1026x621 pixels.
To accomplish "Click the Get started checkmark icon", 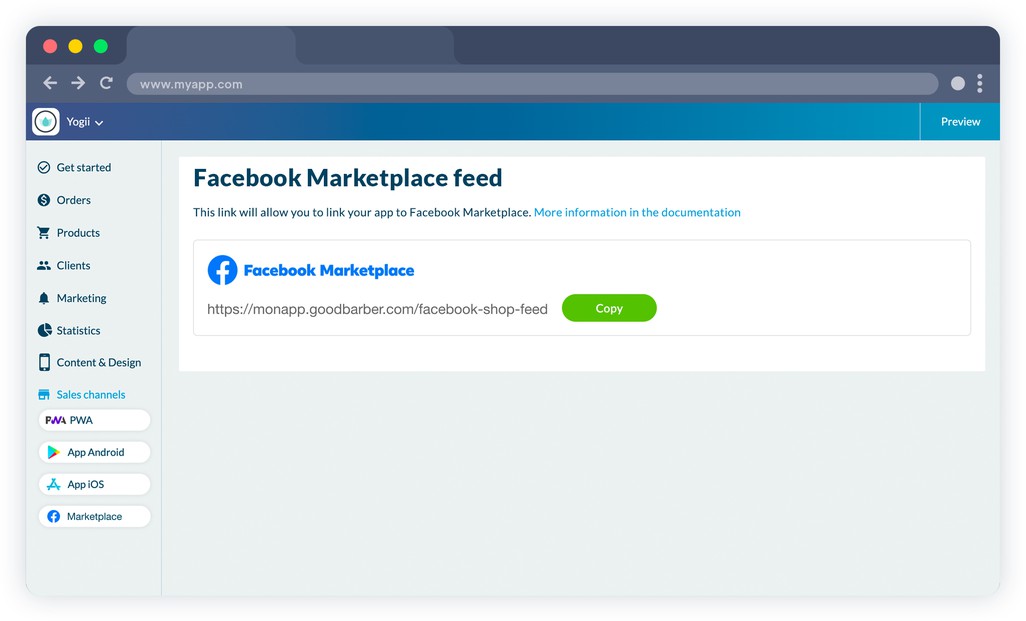I will (x=44, y=168).
